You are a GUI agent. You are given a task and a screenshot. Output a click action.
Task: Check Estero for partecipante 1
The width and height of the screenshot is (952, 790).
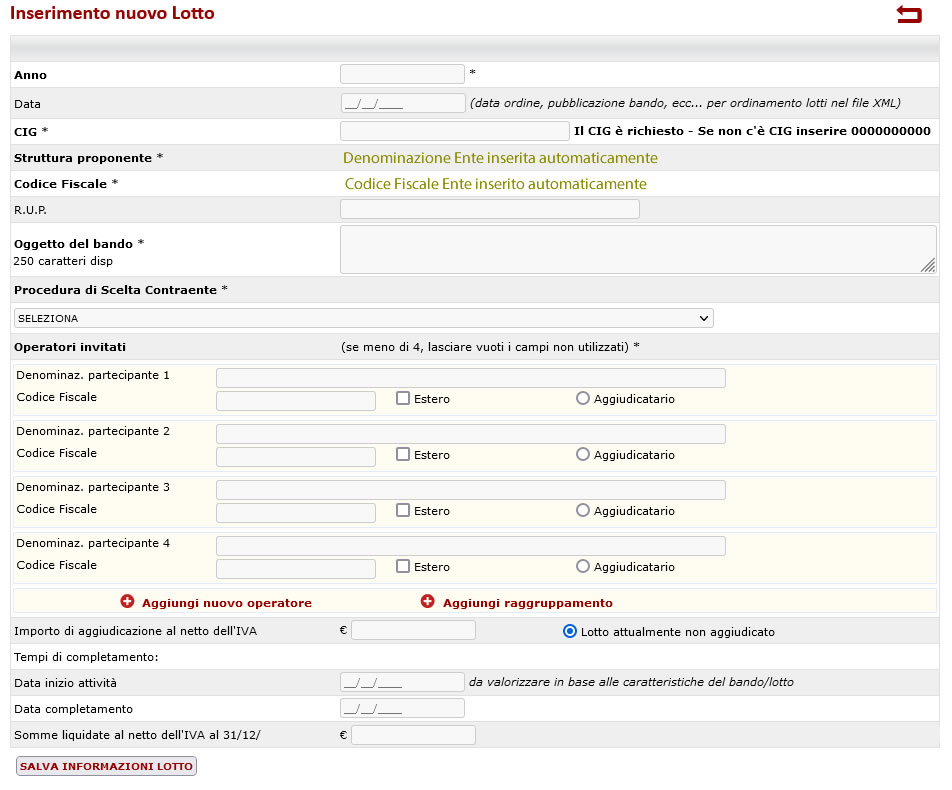pos(403,398)
